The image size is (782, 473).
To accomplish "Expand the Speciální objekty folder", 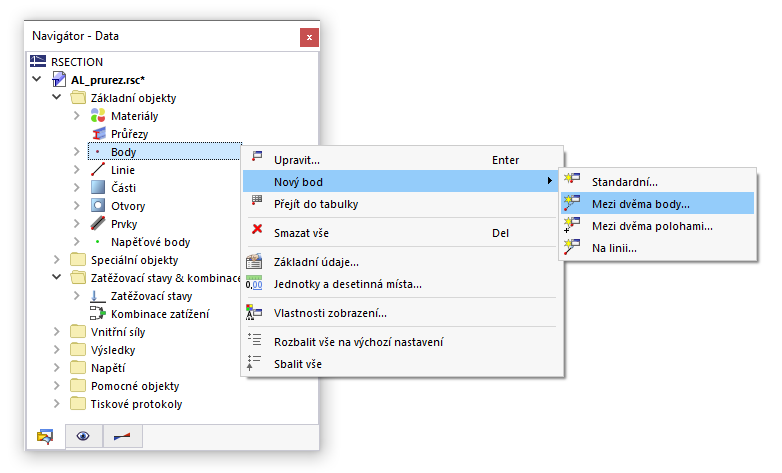I will (x=56, y=259).
